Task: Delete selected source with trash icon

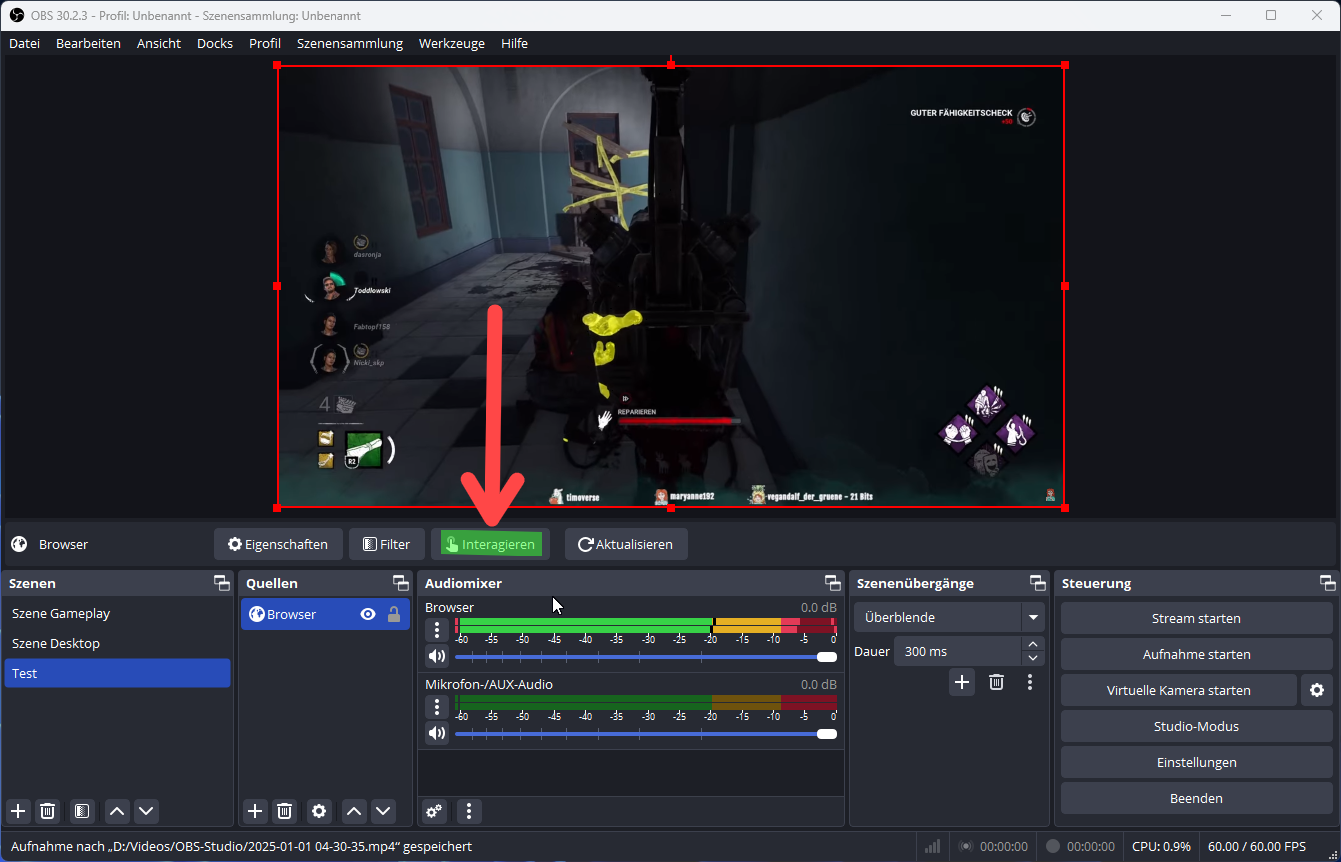Action: tap(285, 811)
